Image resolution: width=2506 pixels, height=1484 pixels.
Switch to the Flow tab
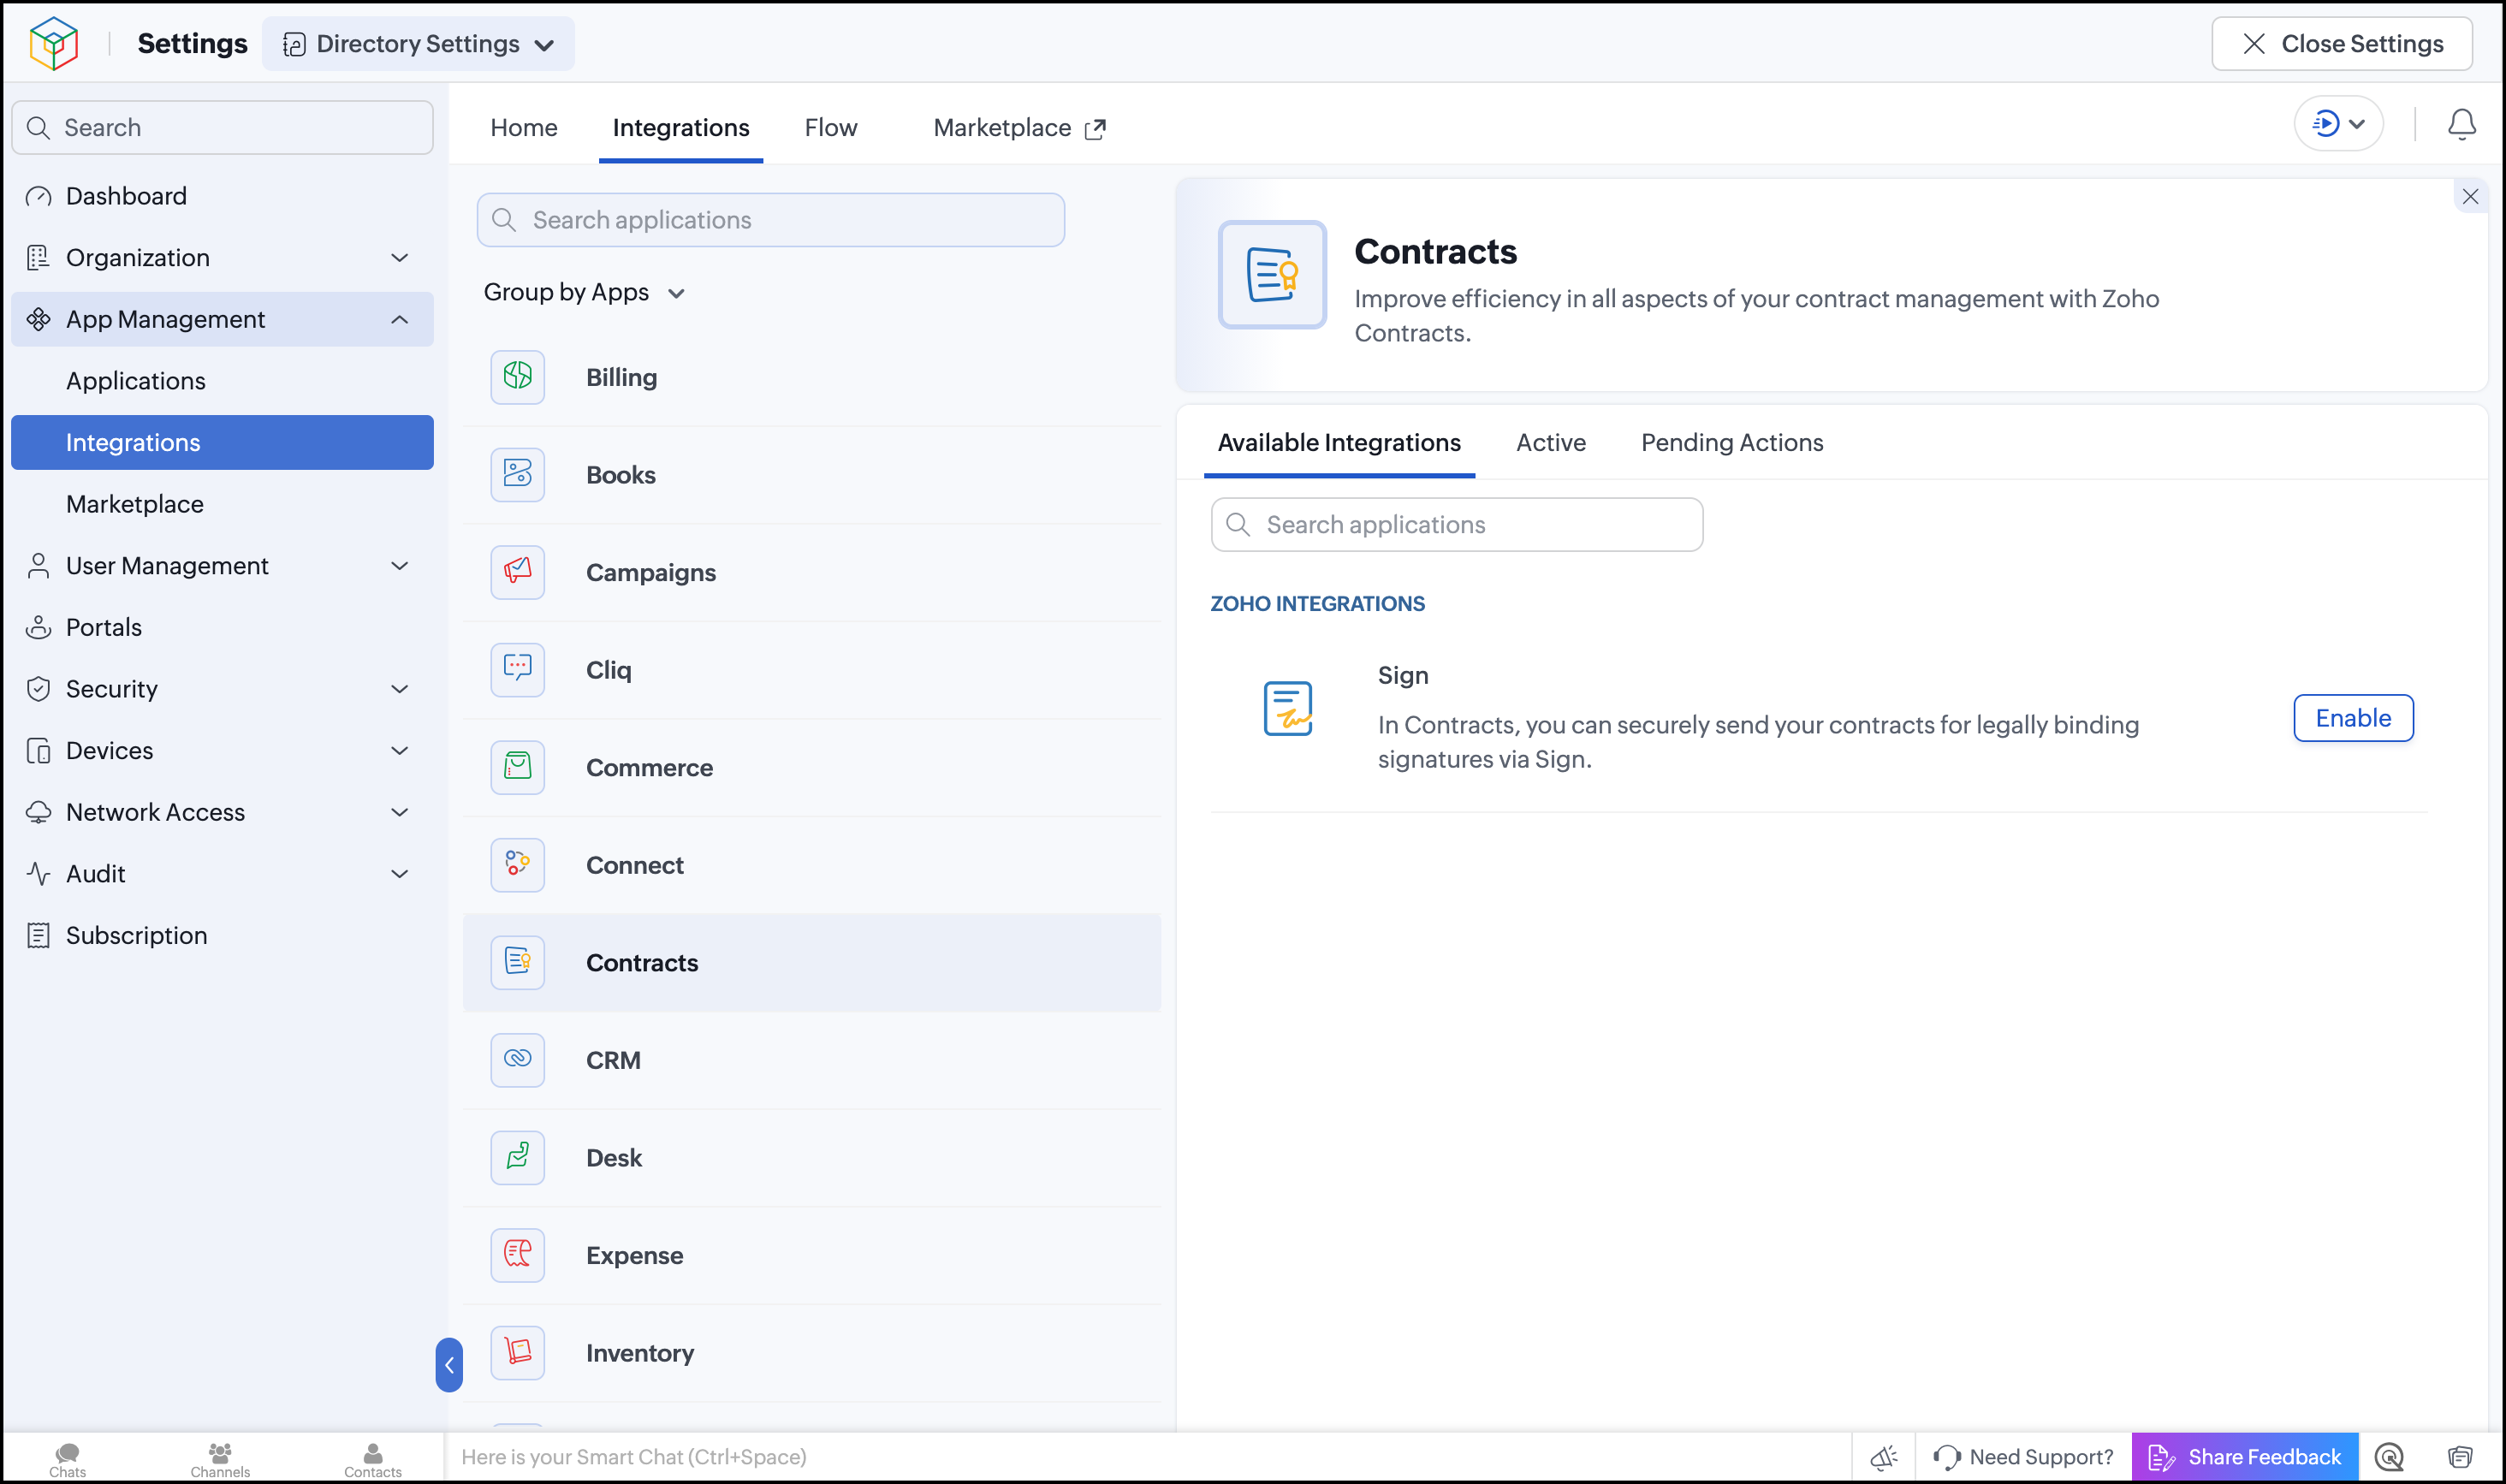pyautogui.click(x=831, y=127)
